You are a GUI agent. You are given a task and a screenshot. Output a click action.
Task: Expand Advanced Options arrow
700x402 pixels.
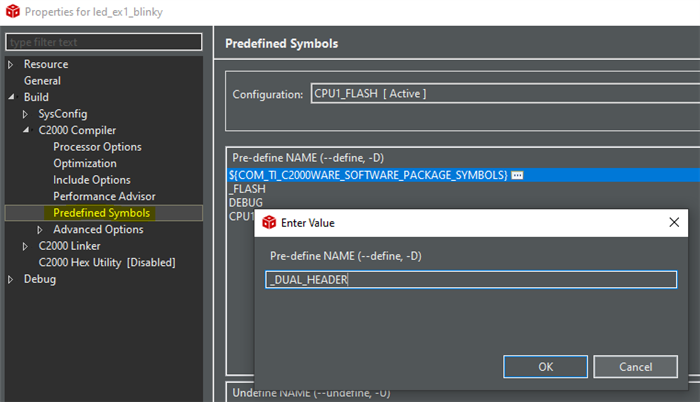pos(40,230)
